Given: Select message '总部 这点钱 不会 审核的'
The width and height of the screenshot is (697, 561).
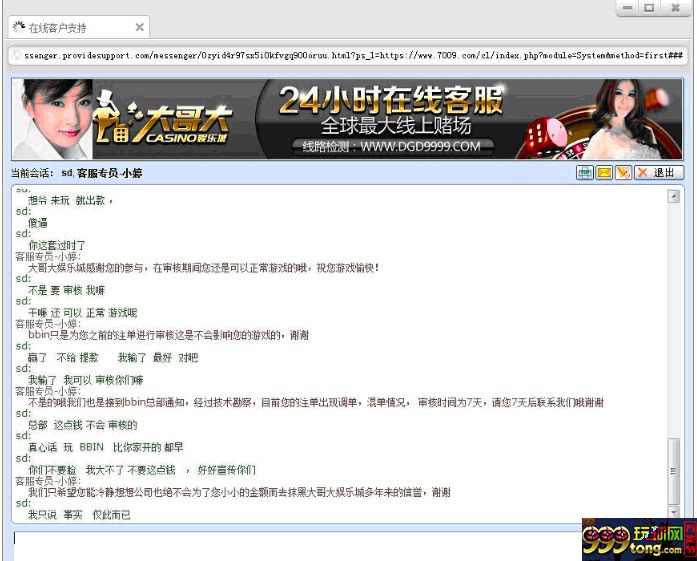Looking at the screenshot, I should click(x=83, y=425).
